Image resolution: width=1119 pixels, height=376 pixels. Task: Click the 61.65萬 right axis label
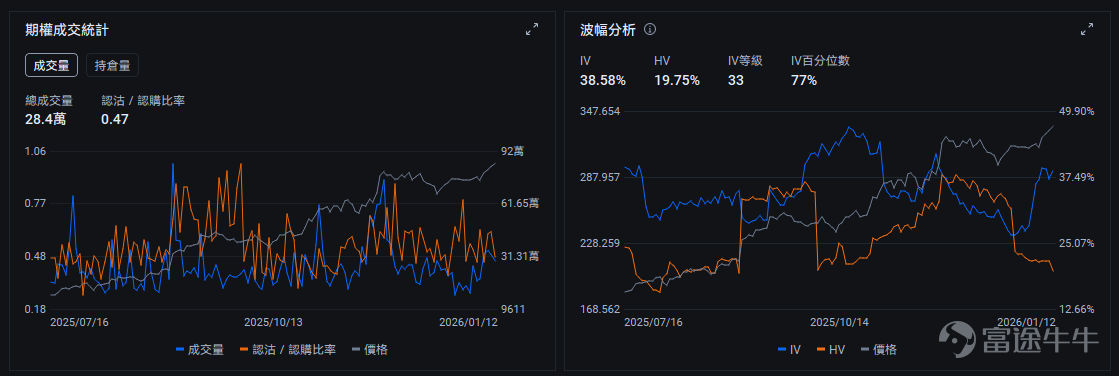pyautogui.click(x=520, y=203)
